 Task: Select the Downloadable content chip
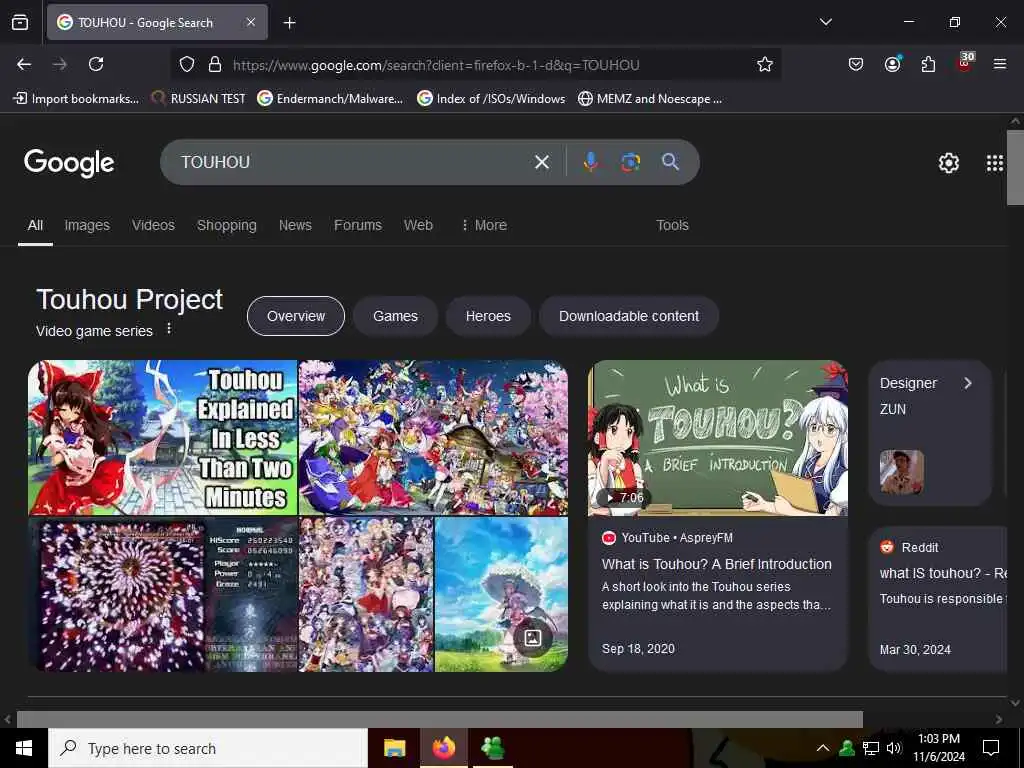pyautogui.click(x=629, y=316)
